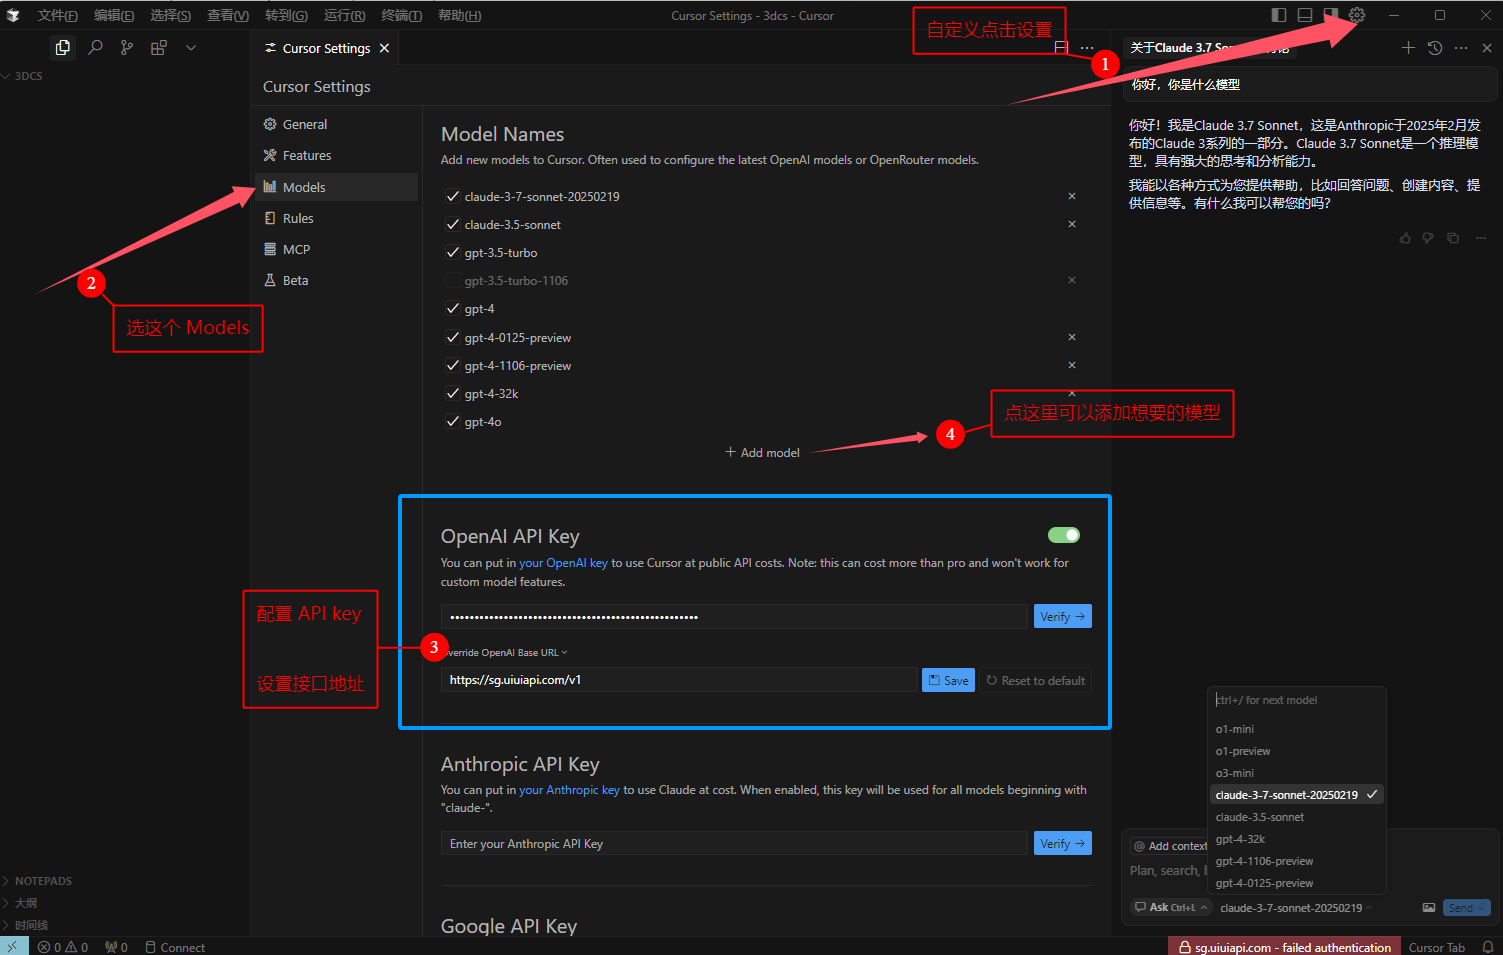Copy the Claude response message

tap(1453, 238)
